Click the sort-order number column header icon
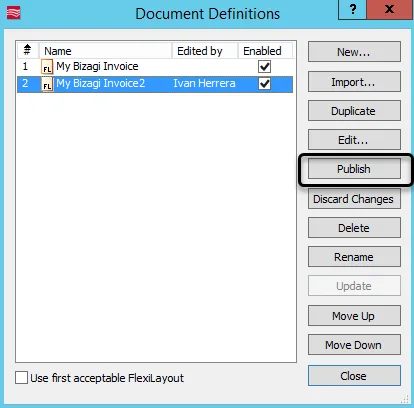Viewport: 414px width, 408px height. pyautogui.click(x=27, y=50)
